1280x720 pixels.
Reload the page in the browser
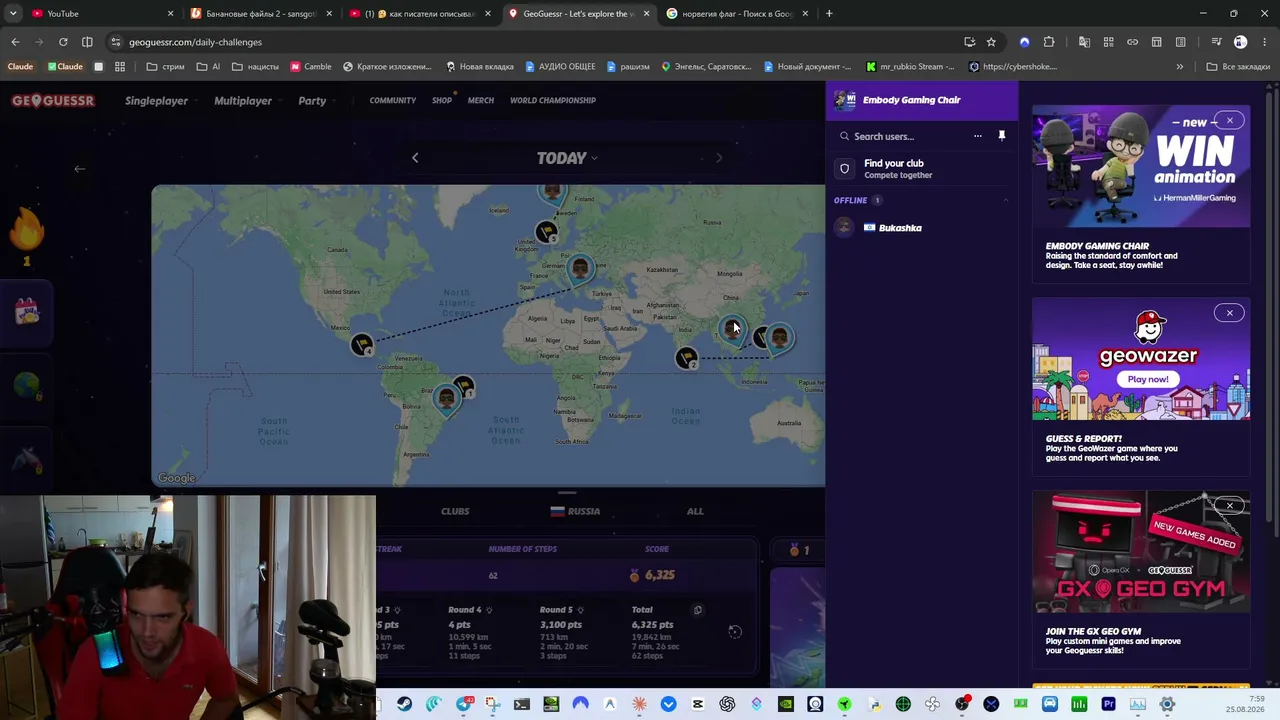[x=63, y=42]
